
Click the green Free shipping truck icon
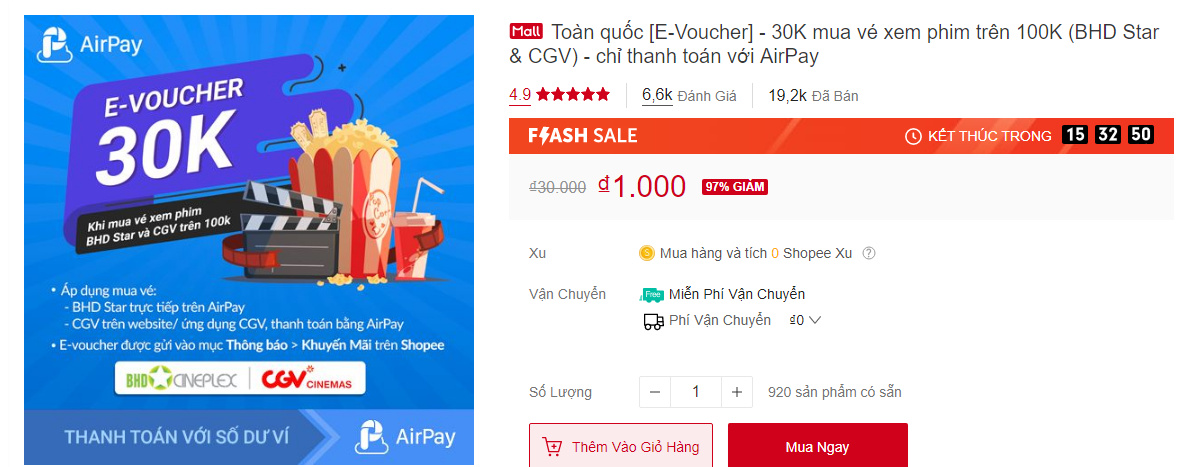pos(651,294)
